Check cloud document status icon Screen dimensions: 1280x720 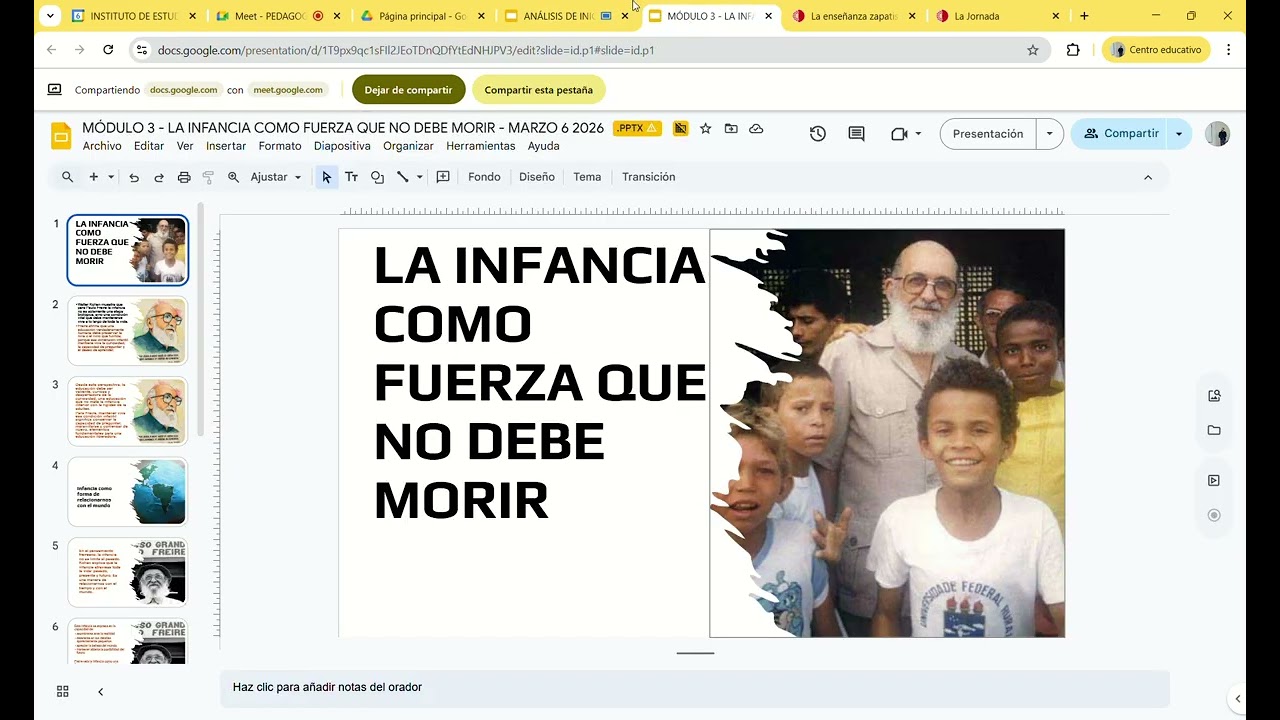pyautogui.click(x=756, y=128)
